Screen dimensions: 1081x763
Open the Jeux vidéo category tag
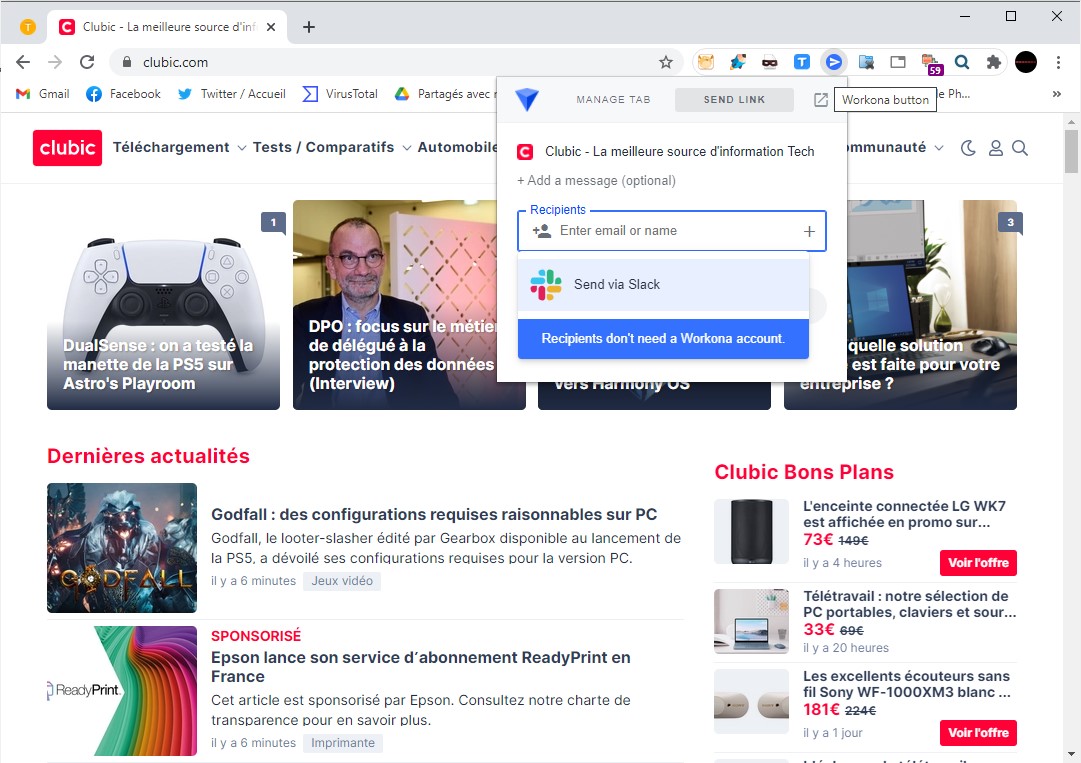tap(342, 581)
